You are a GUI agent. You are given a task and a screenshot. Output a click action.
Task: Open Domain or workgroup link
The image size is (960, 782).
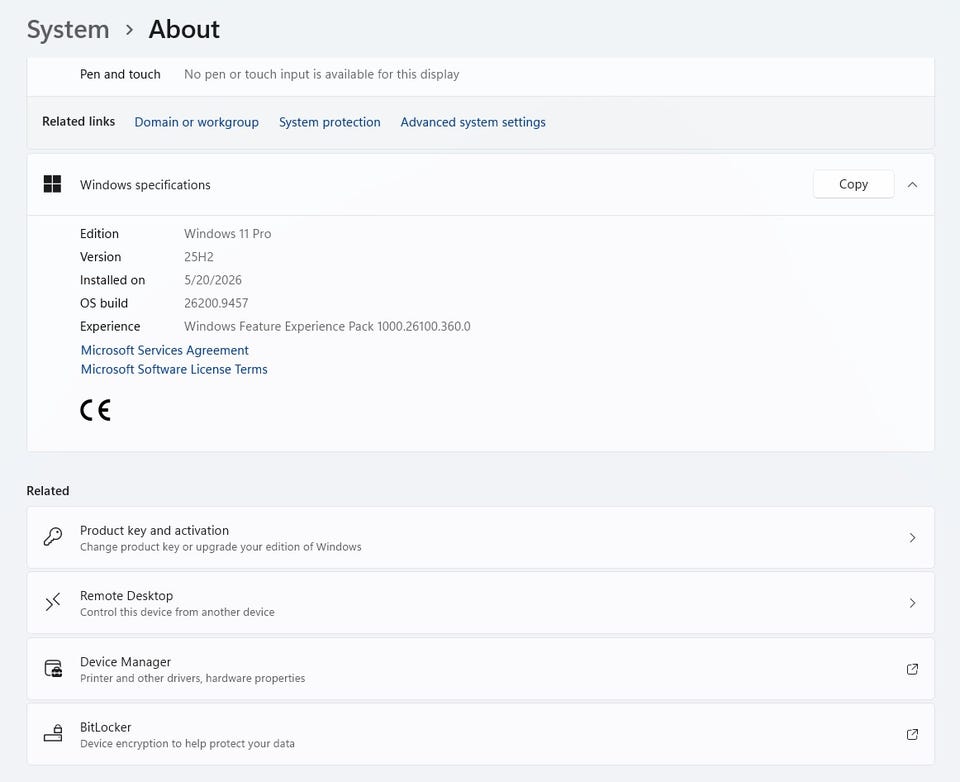197,122
